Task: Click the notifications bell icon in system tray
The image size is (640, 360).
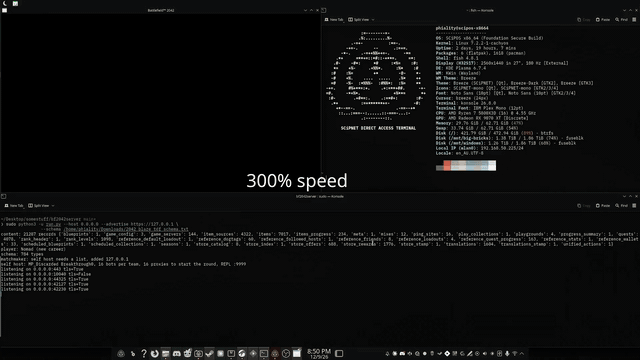Action: pos(387,353)
